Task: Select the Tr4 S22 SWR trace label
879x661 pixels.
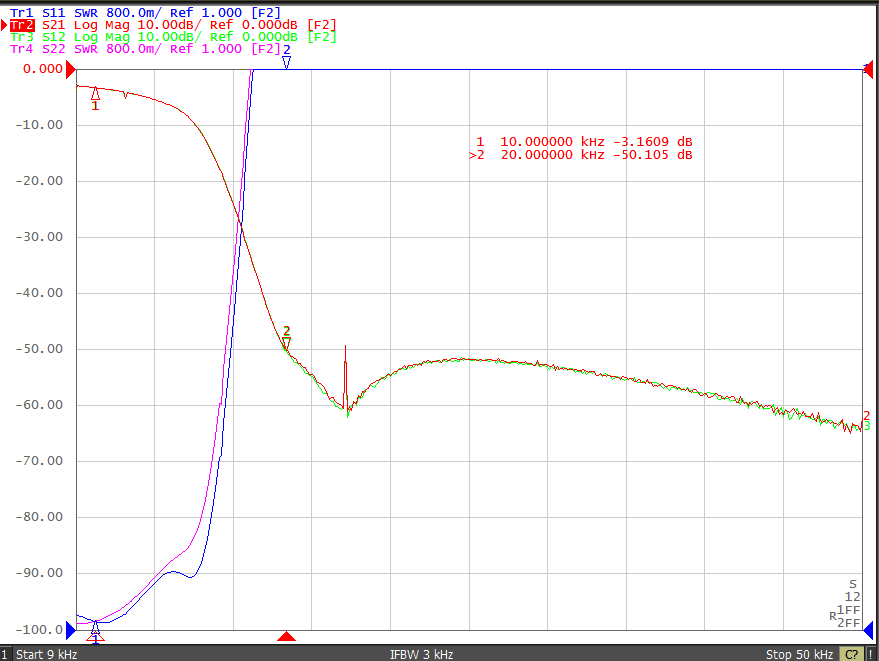Action: click(145, 49)
